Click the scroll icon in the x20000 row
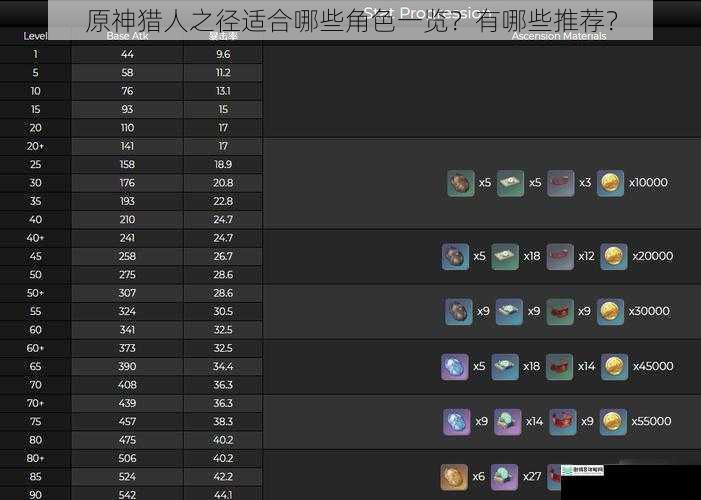701x500 pixels. pyautogui.click(x=505, y=256)
